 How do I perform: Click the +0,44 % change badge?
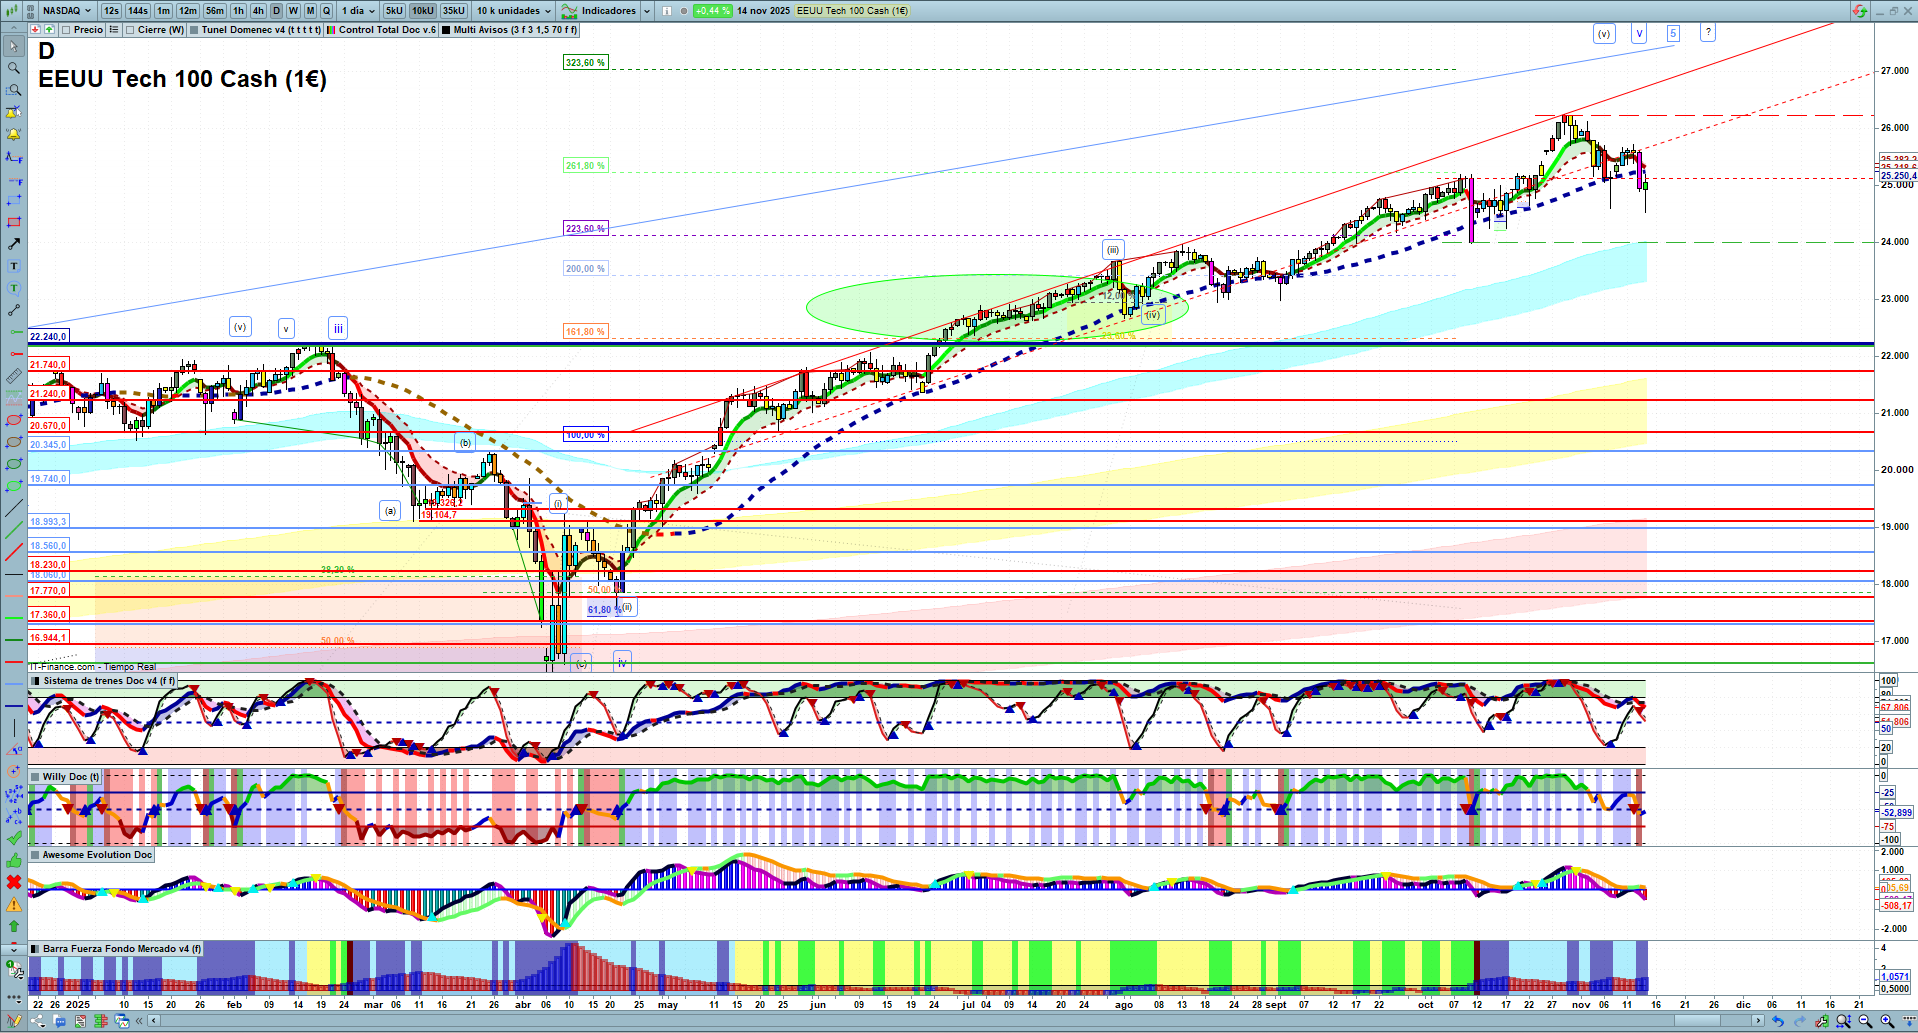pos(712,11)
